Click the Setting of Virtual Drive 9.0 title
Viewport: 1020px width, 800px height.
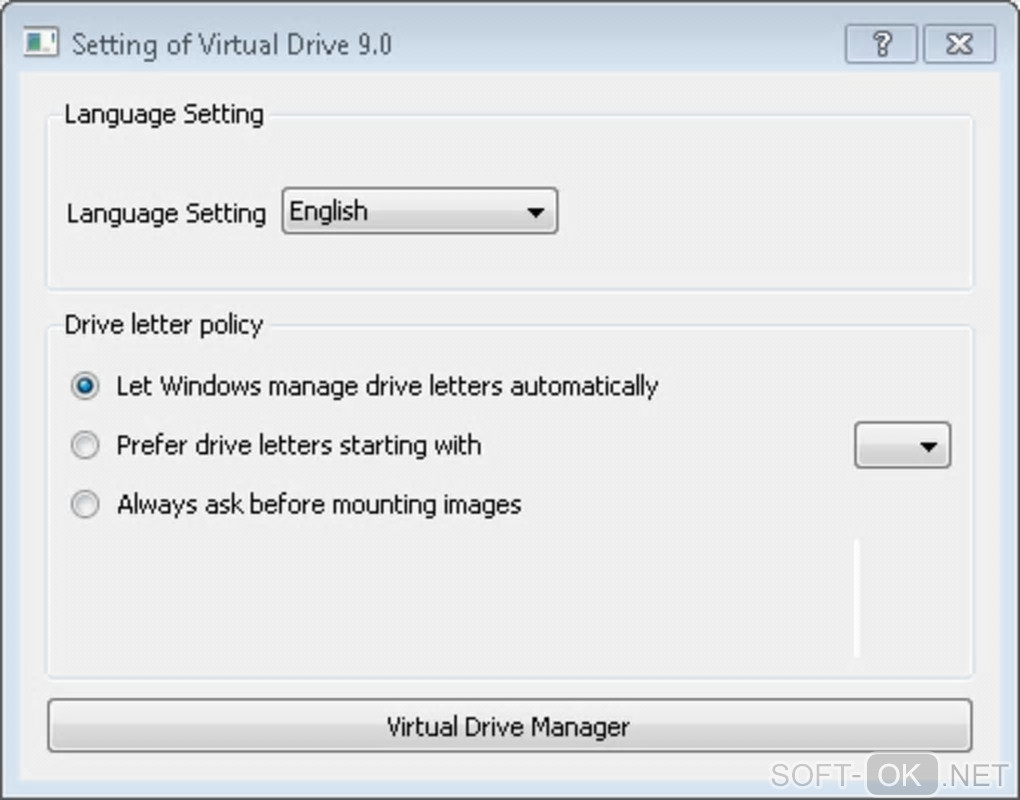pos(232,45)
